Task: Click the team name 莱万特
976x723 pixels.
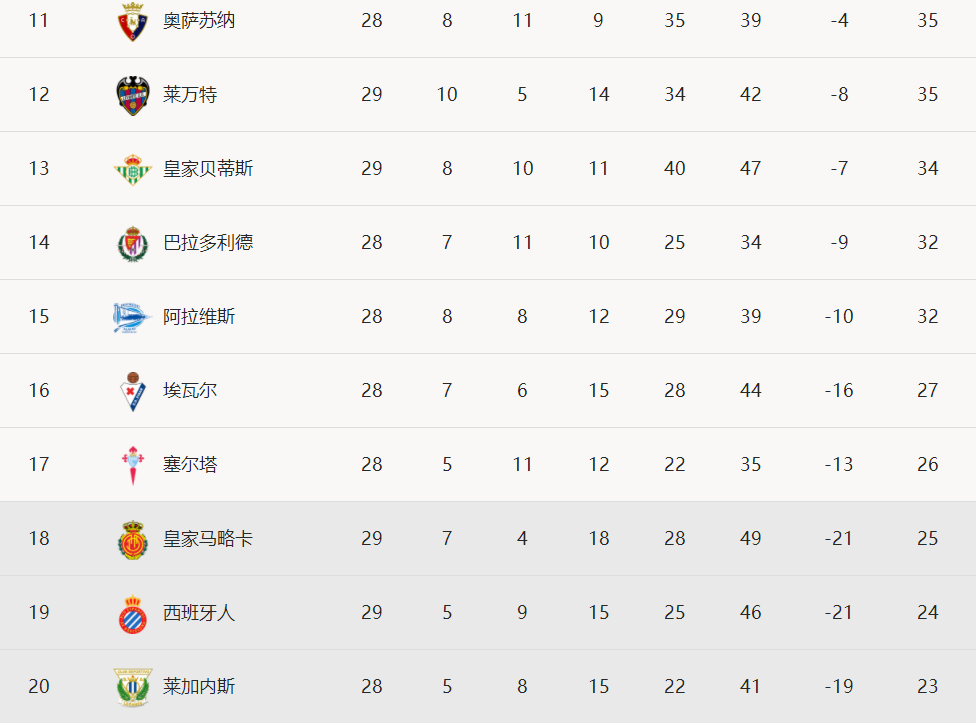Action: pyautogui.click(x=190, y=95)
